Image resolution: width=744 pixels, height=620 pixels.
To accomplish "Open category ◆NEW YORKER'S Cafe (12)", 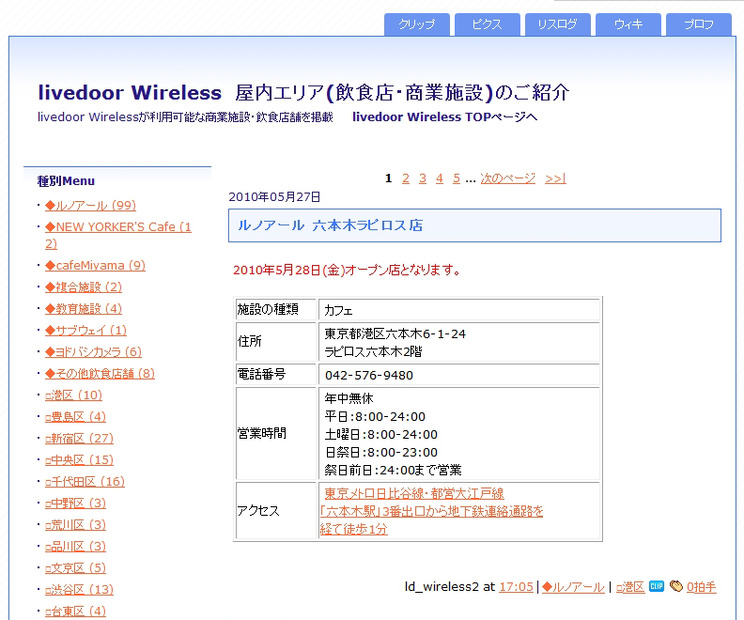I will pos(118,235).
